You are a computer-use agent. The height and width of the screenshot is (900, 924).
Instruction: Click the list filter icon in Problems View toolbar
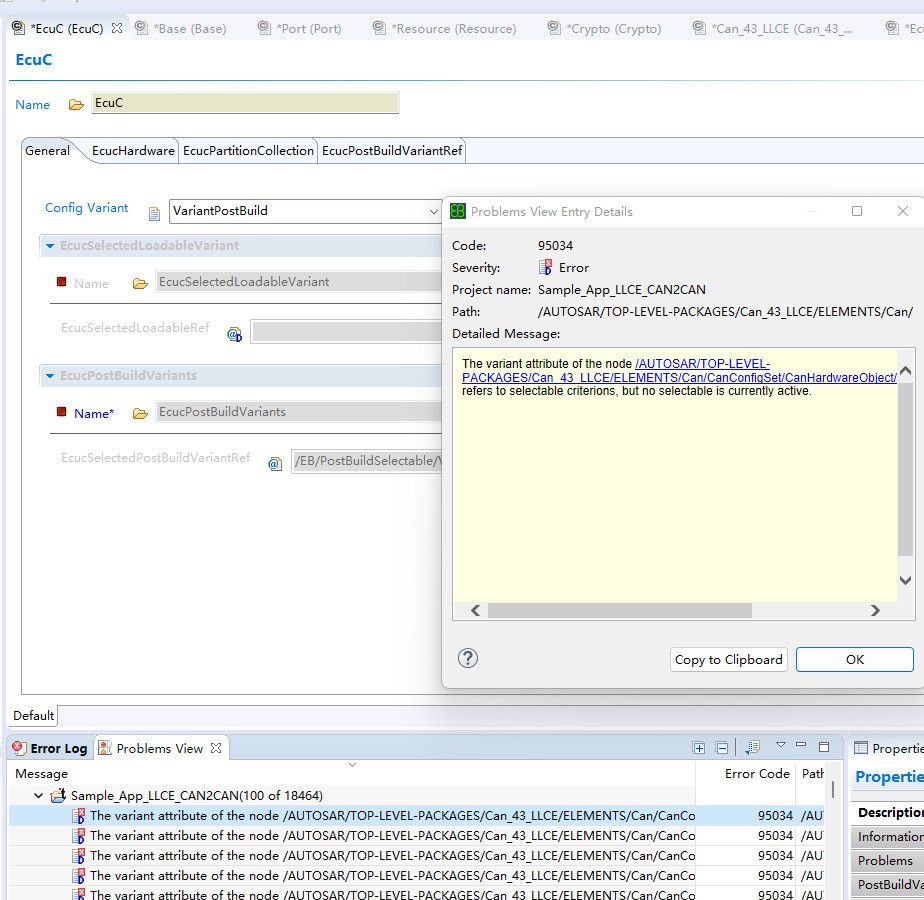pos(753,747)
